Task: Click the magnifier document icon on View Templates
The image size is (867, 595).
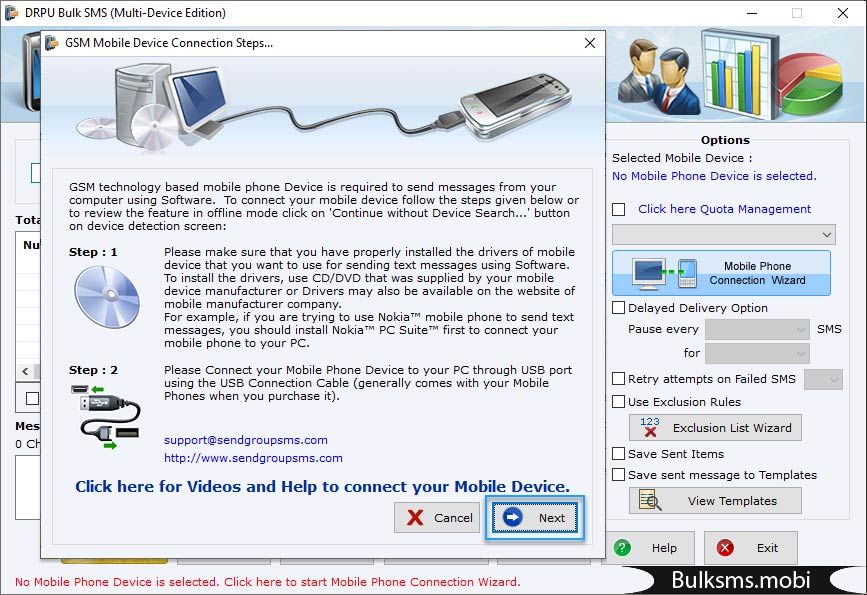Action: [650, 500]
